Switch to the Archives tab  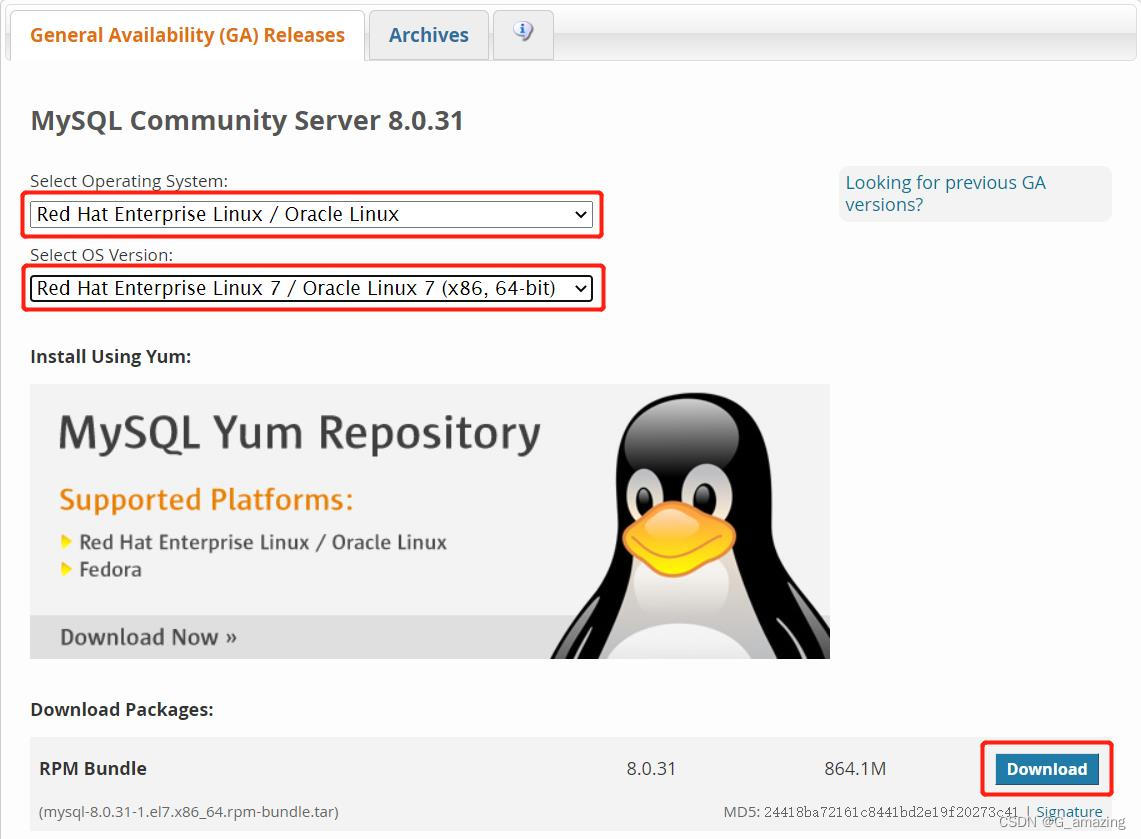(x=429, y=35)
